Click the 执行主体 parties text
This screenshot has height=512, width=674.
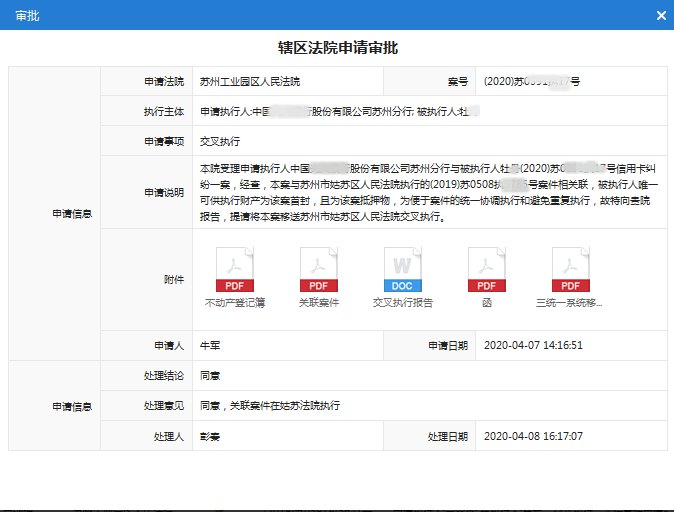[x=340, y=111]
